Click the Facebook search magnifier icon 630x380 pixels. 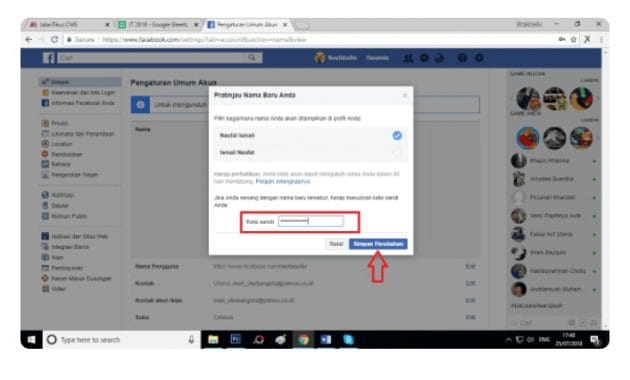coord(252,58)
